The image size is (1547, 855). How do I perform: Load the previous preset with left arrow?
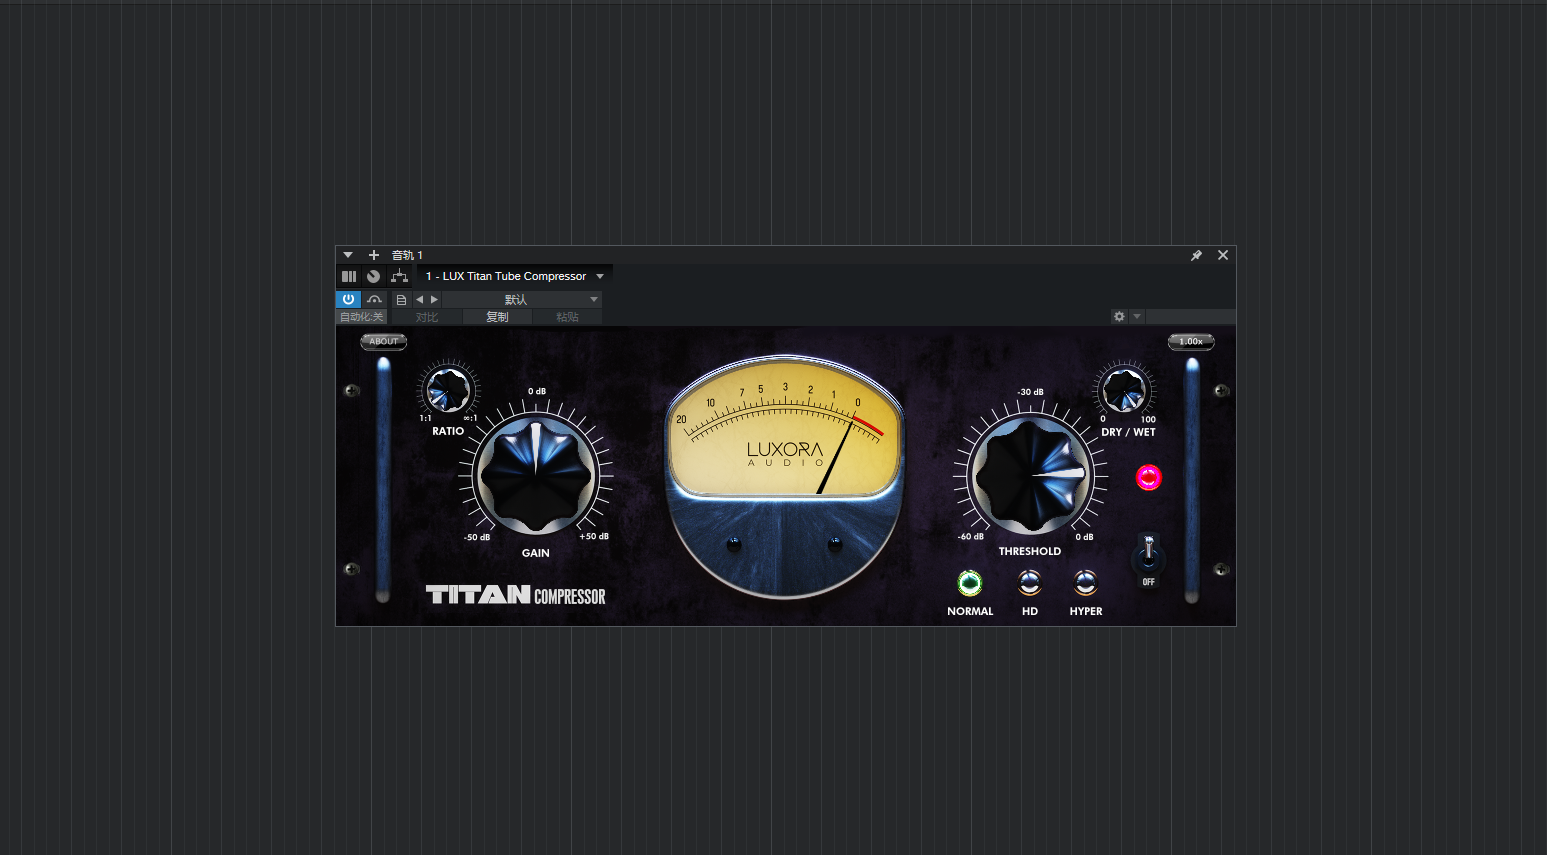click(420, 299)
